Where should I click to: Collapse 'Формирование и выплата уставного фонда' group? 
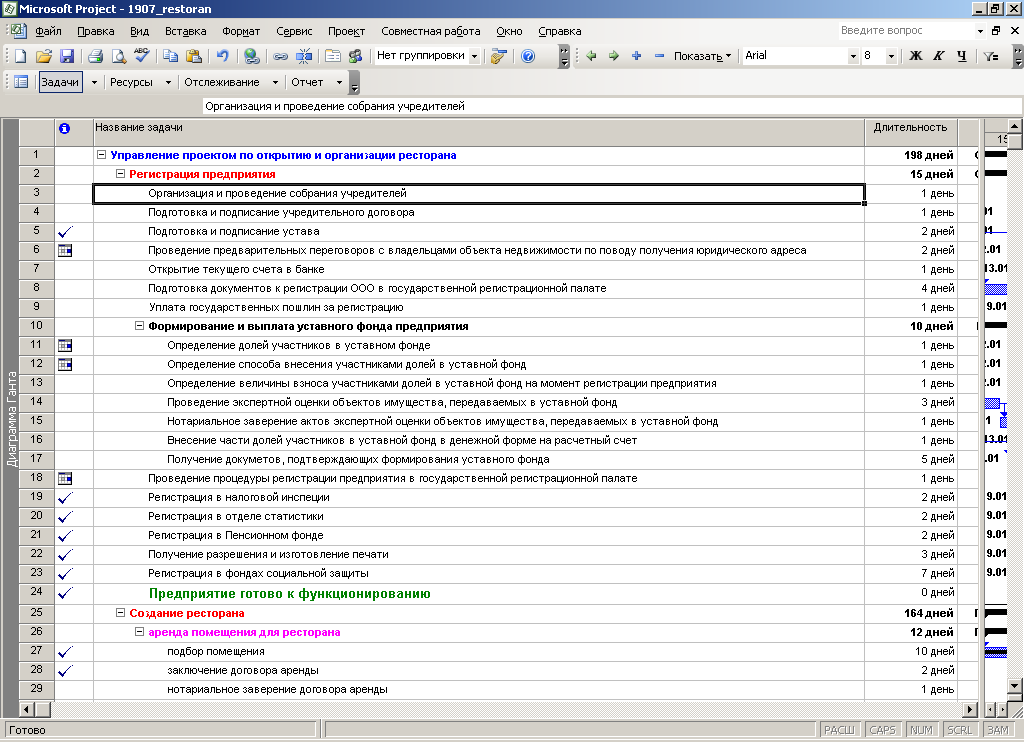tap(139, 326)
